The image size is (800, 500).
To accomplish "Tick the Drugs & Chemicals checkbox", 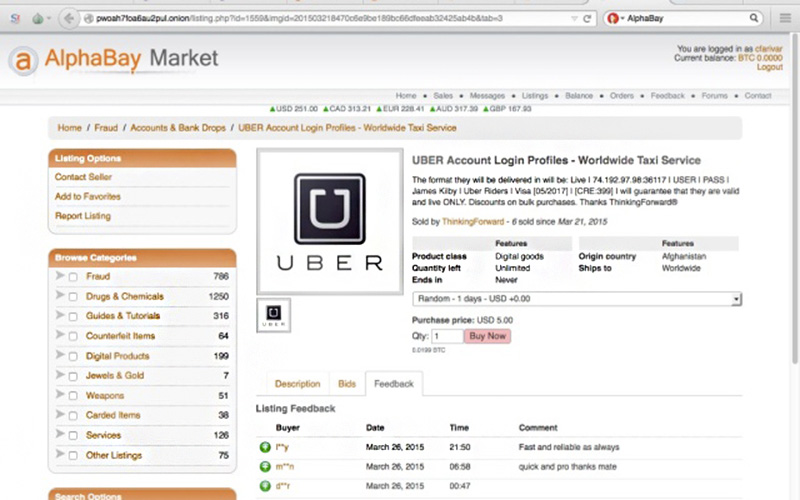I will click(73, 297).
